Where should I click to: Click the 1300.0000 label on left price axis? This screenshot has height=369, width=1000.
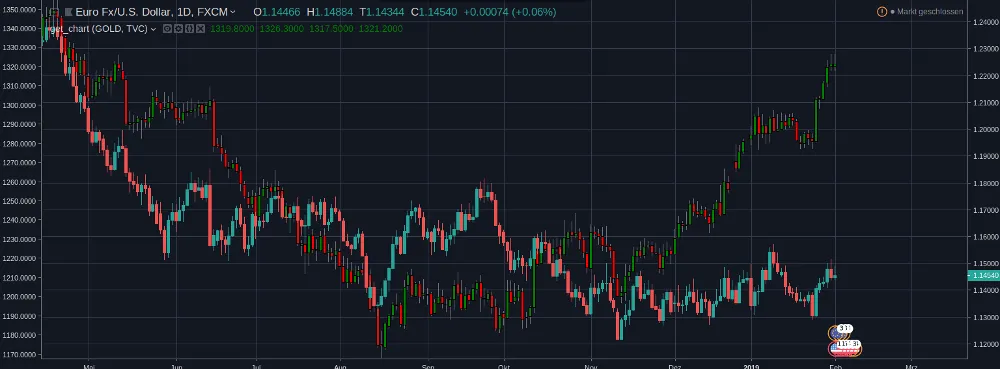(x=19, y=105)
